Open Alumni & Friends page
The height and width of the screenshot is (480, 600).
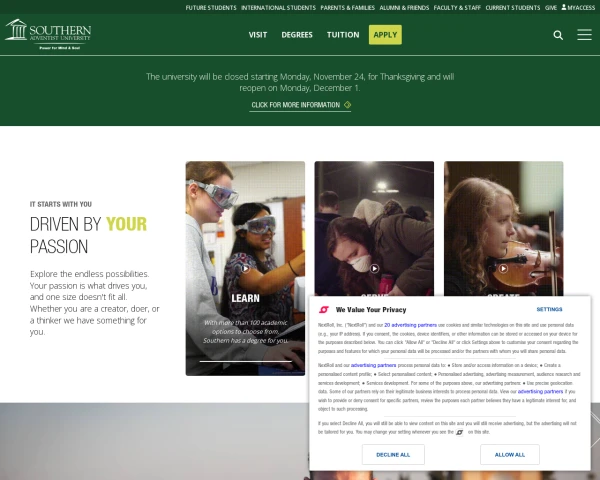(404, 8)
